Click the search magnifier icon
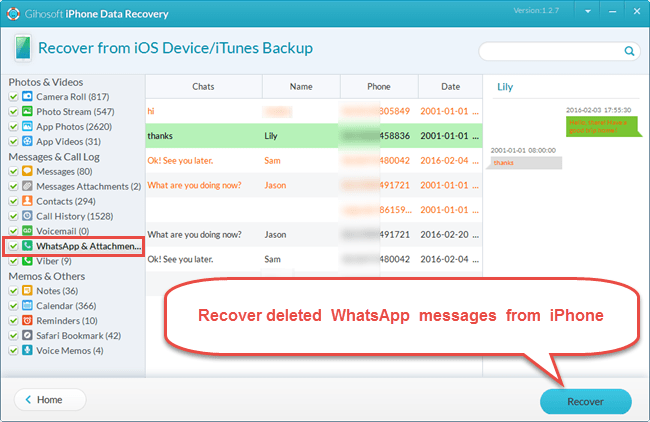This screenshot has width=650, height=422. coord(629,51)
